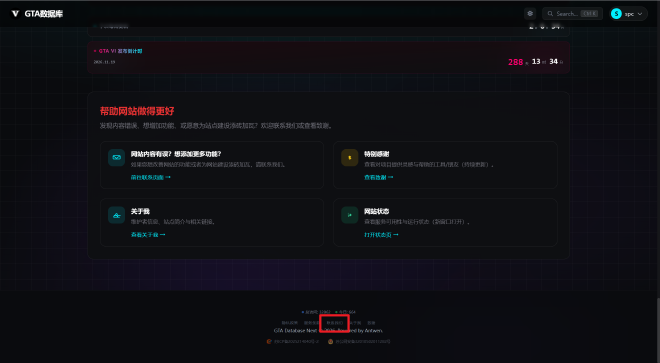This screenshot has height=363, width=660.
Task: Follow the 打开状态页 link
Action: (x=381, y=235)
